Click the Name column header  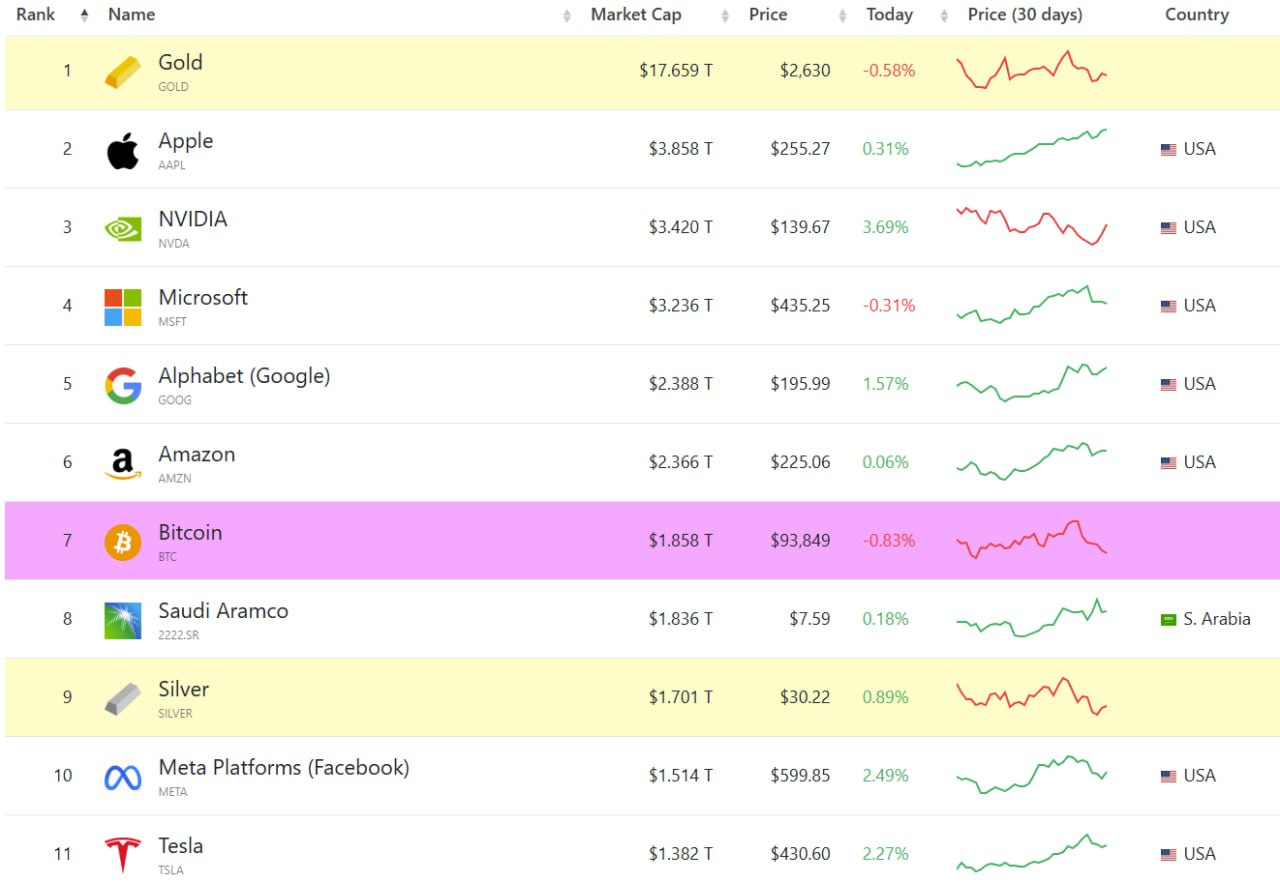[131, 15]
